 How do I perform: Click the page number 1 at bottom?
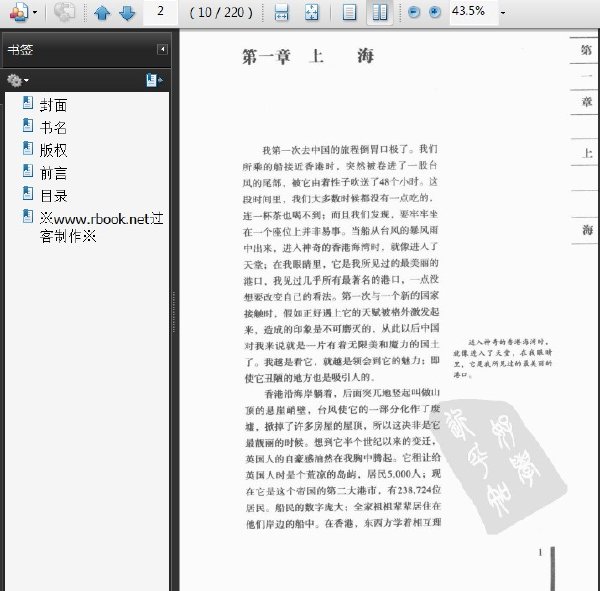[540, 552]
